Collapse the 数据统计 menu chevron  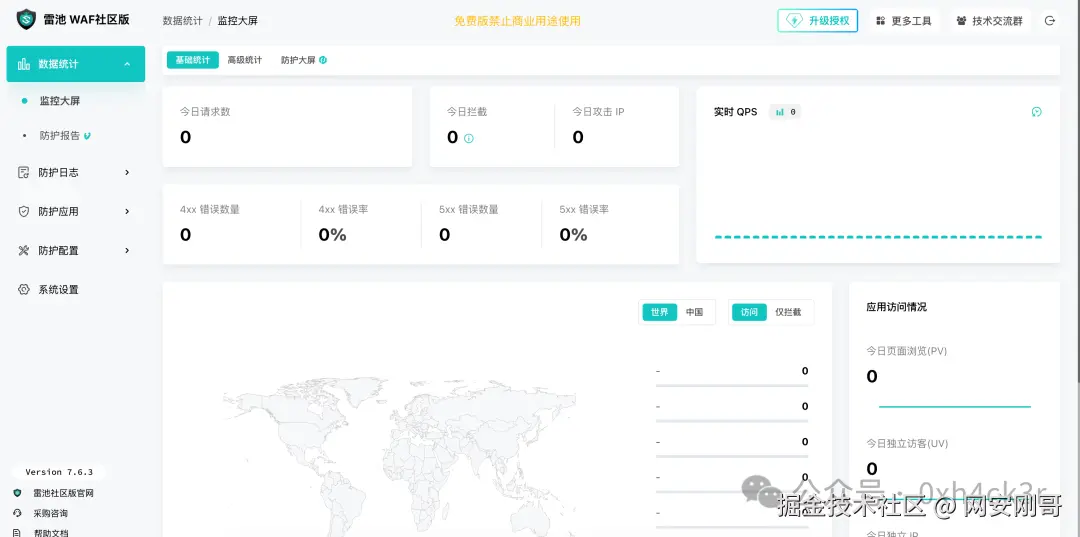(127, 64)
